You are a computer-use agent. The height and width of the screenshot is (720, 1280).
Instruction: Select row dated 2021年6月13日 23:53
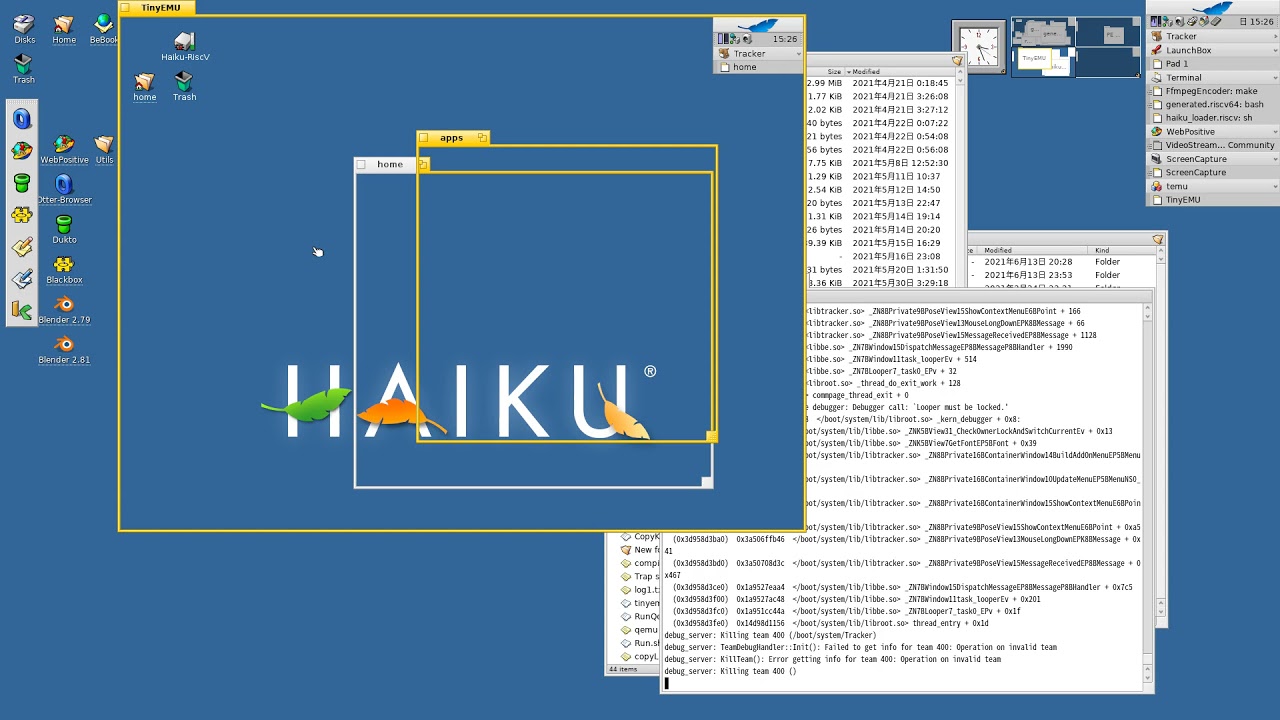(x=1060, y=275)
